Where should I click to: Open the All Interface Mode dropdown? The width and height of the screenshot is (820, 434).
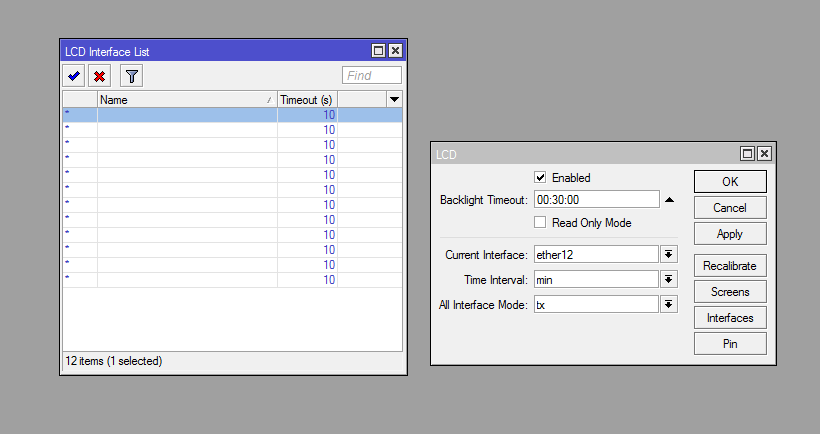669,305
